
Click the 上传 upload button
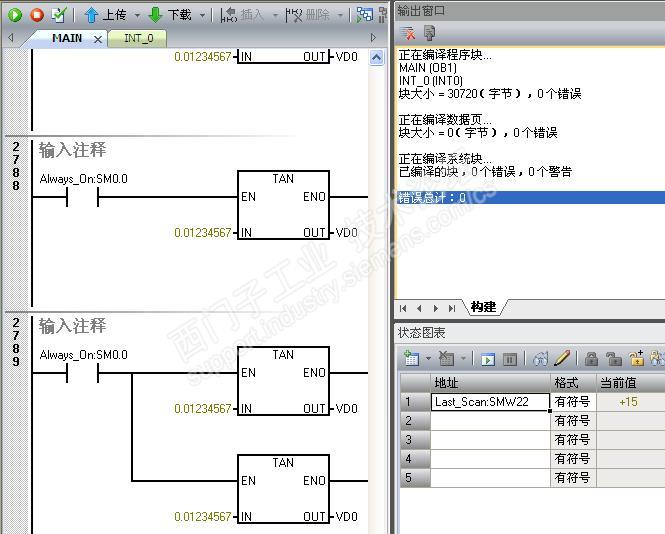(x=105, y=15)
